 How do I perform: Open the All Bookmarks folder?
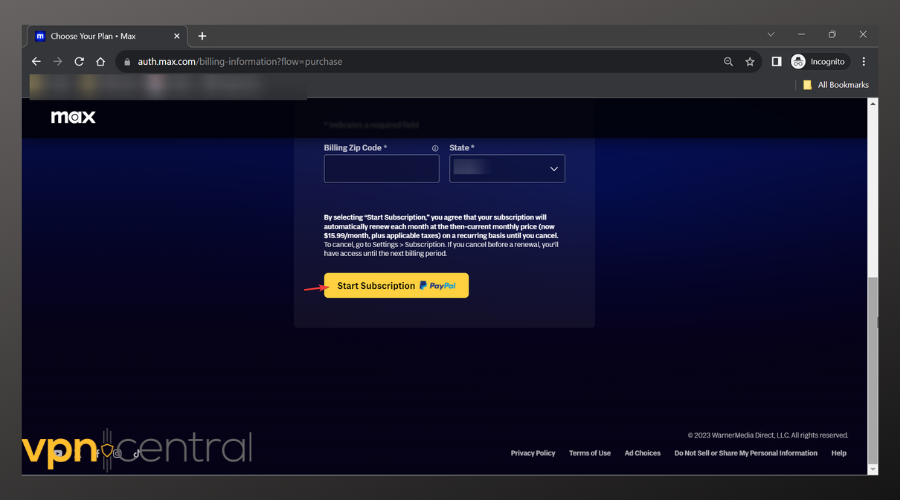tap(836, 85)
